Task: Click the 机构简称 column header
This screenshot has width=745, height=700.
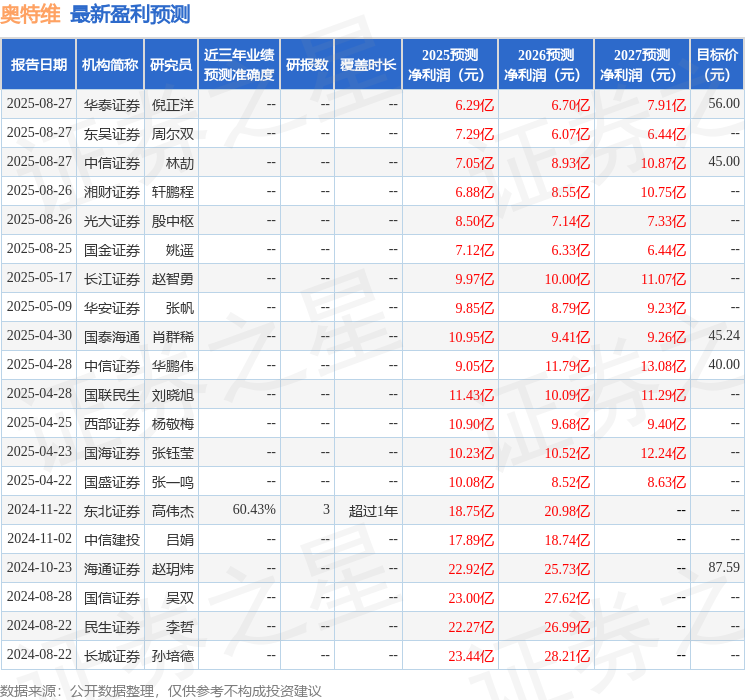Action: point(110,65)
